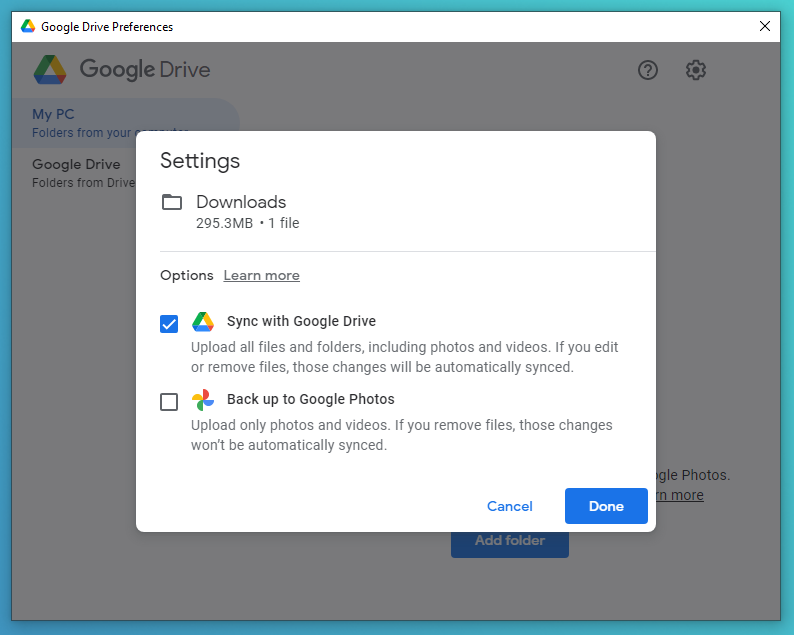Click the Drive triangle icon beside Sync option
Viewport: 794px width, 635px height.
pos(203,322)
